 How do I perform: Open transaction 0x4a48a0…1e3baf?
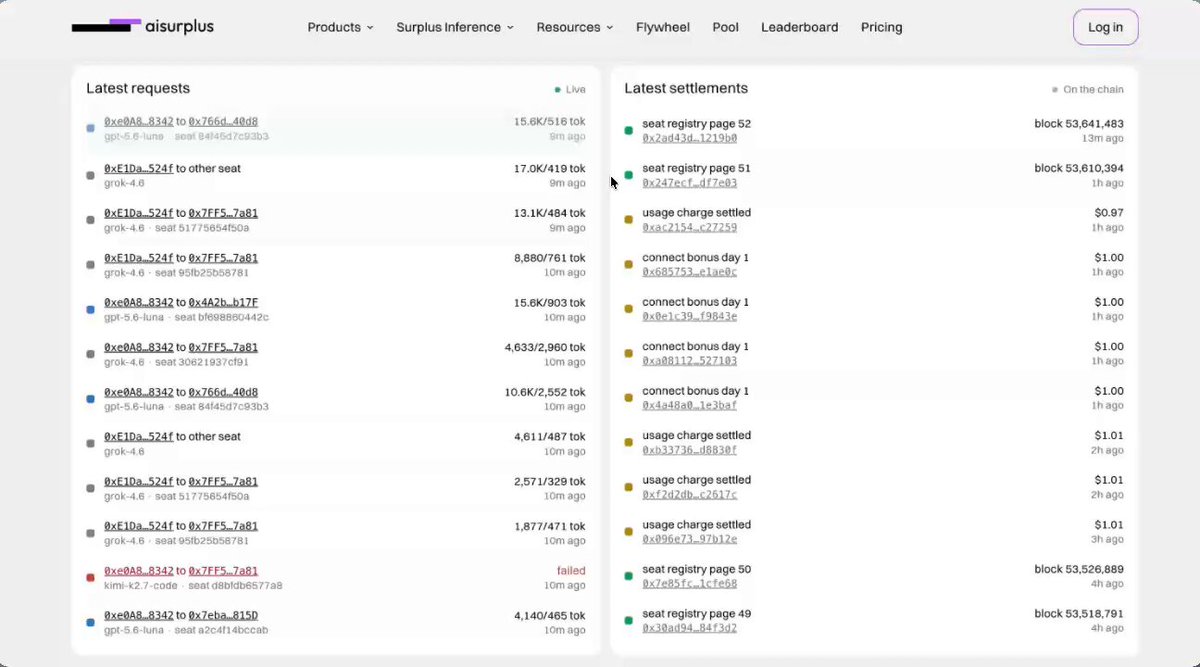(689, 405)
